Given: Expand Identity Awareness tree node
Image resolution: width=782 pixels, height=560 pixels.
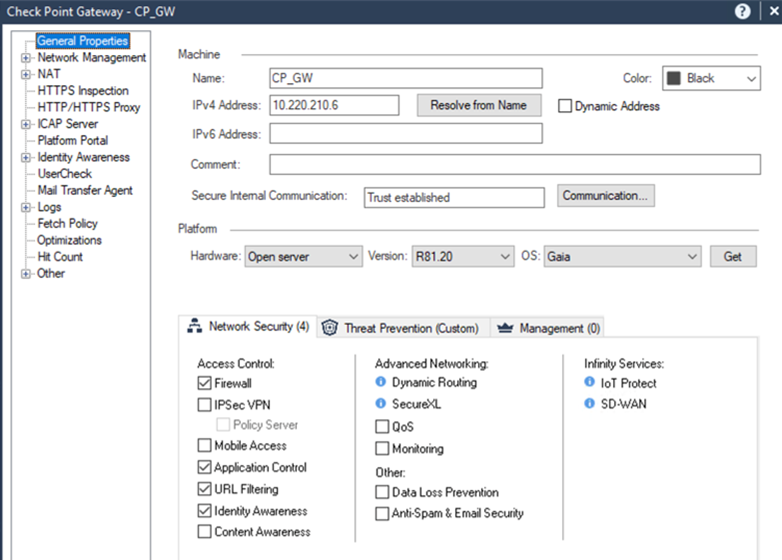Looking at the screenshot, I should [25, 158].
